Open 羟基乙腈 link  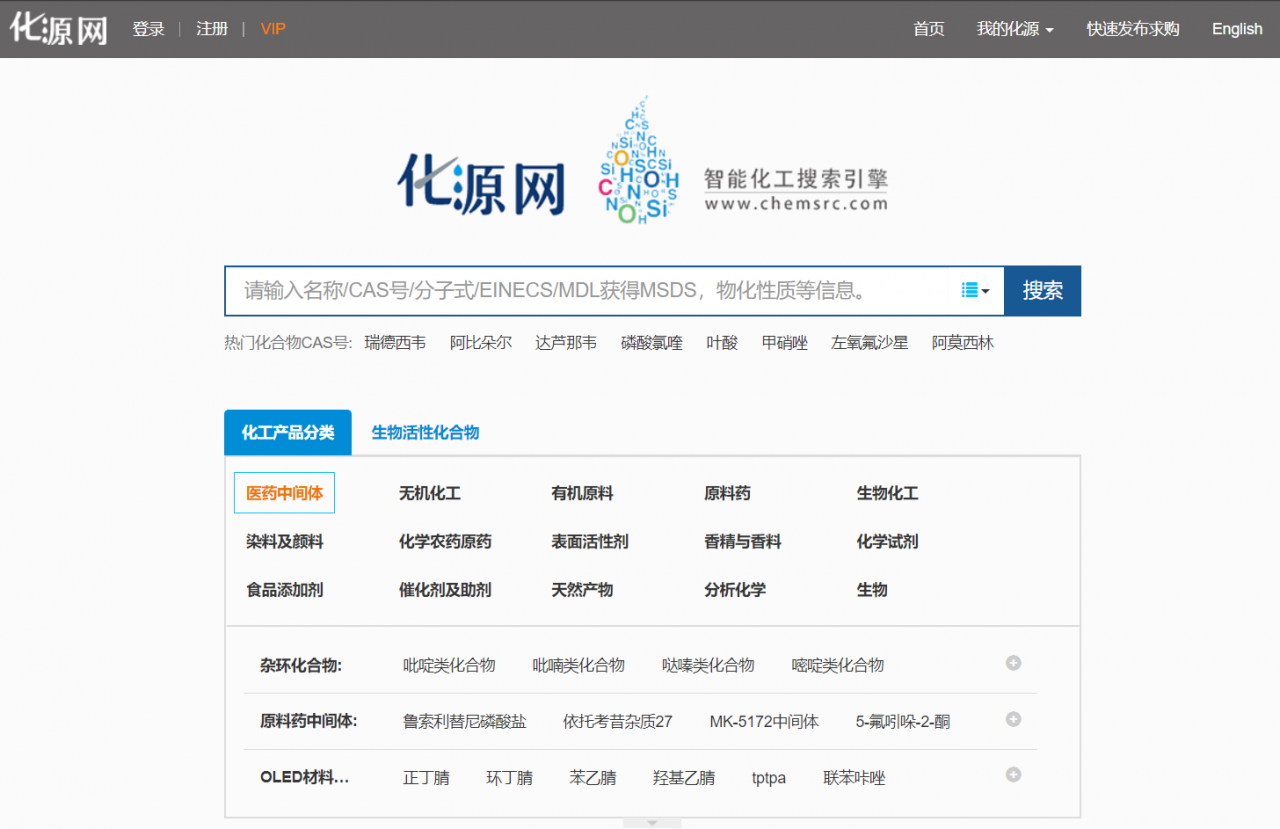click(684, 778)
